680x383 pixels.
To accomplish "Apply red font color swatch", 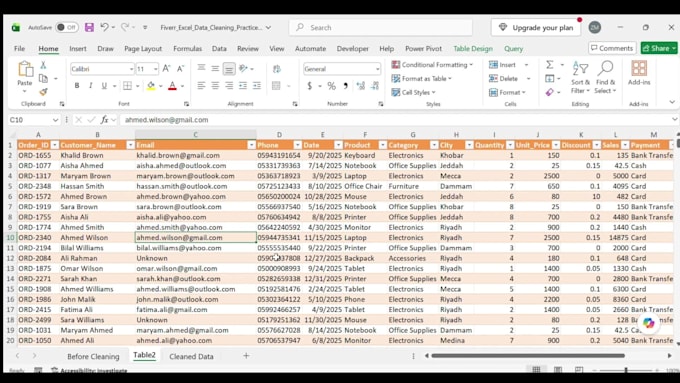I will 172,85.
